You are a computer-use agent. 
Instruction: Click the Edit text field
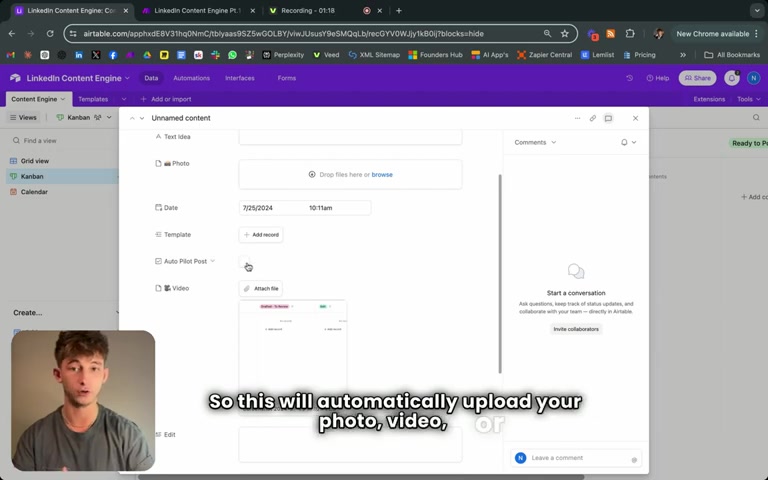click(350, 445)
